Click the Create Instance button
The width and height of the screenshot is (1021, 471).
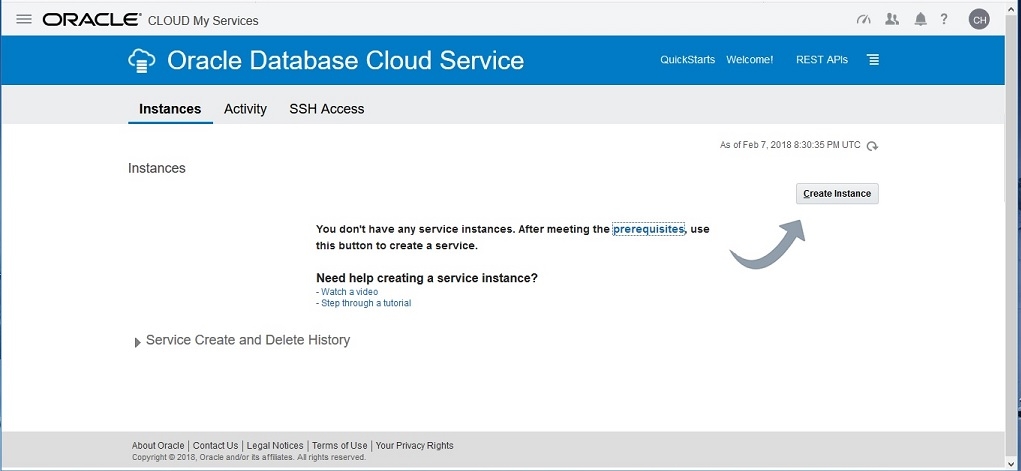point(837,193)
